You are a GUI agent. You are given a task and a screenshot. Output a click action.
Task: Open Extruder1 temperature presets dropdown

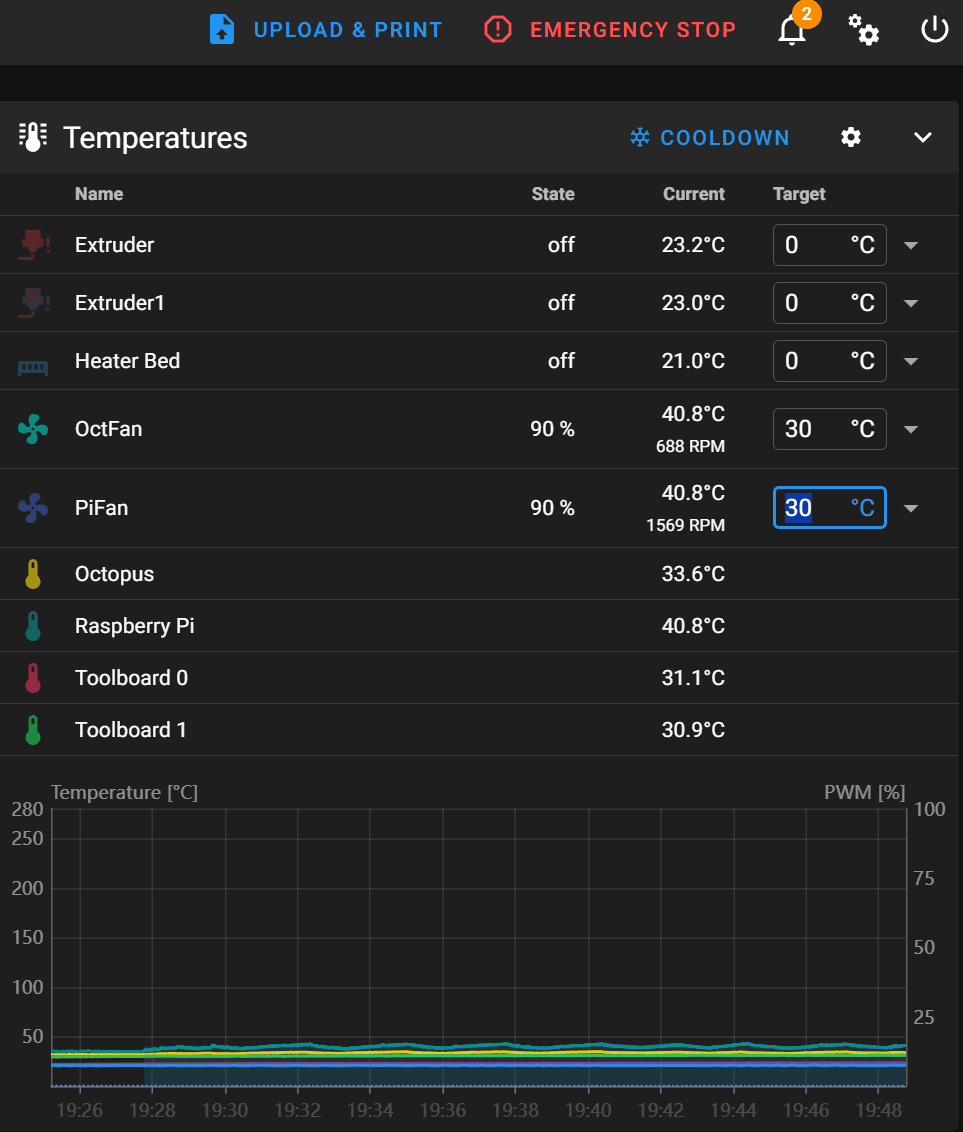coord(911,303)
